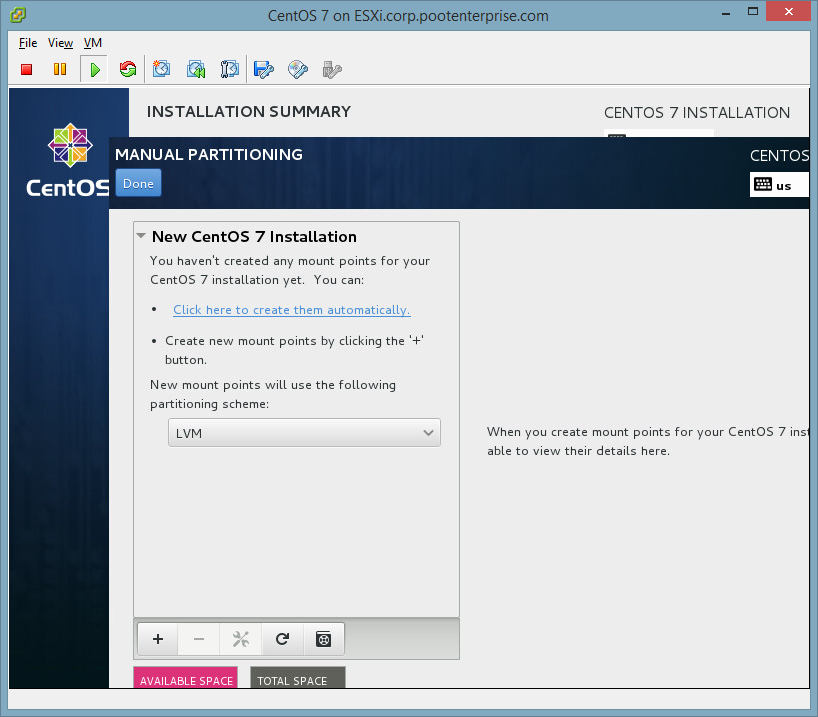
Task: Configure the mount point with the tools icon
Action: (240, 639)
